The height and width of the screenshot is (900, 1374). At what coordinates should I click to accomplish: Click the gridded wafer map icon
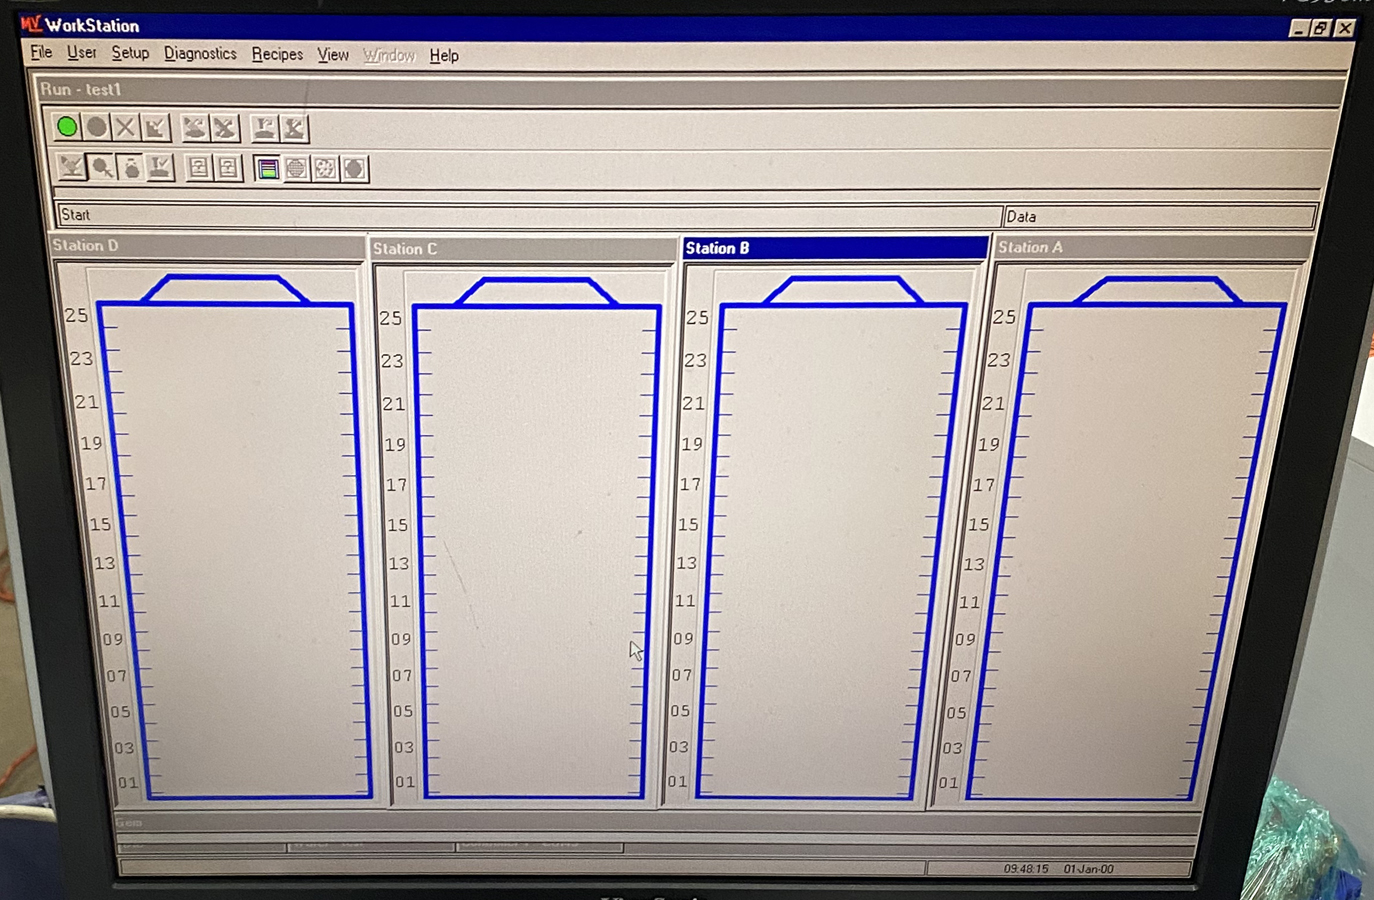296,169
